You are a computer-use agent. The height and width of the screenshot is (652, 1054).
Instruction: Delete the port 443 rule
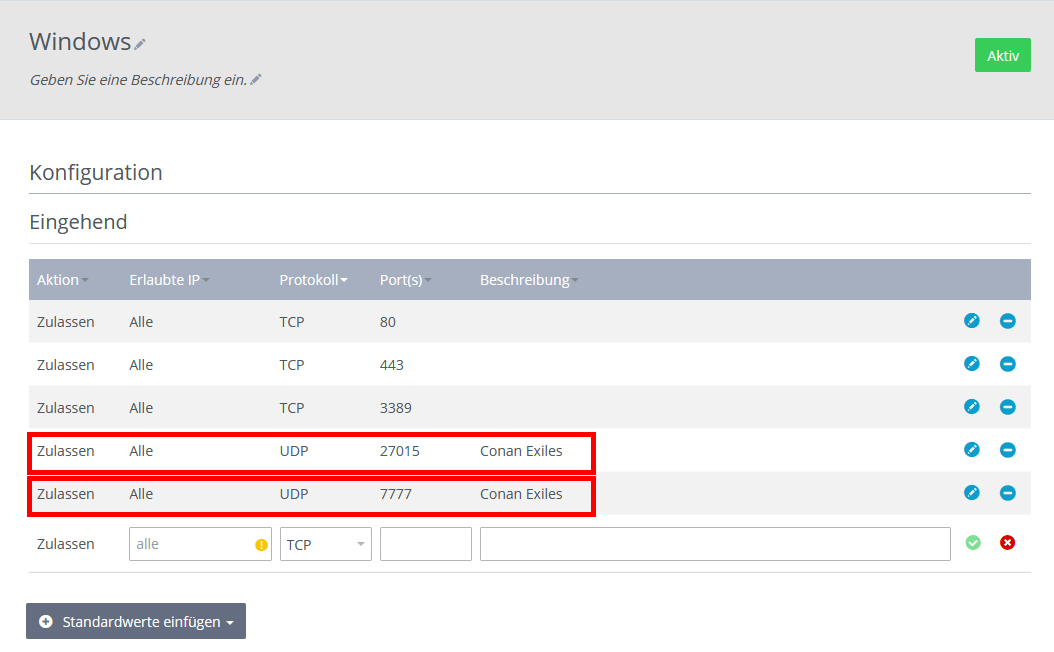pos(1007,364)
